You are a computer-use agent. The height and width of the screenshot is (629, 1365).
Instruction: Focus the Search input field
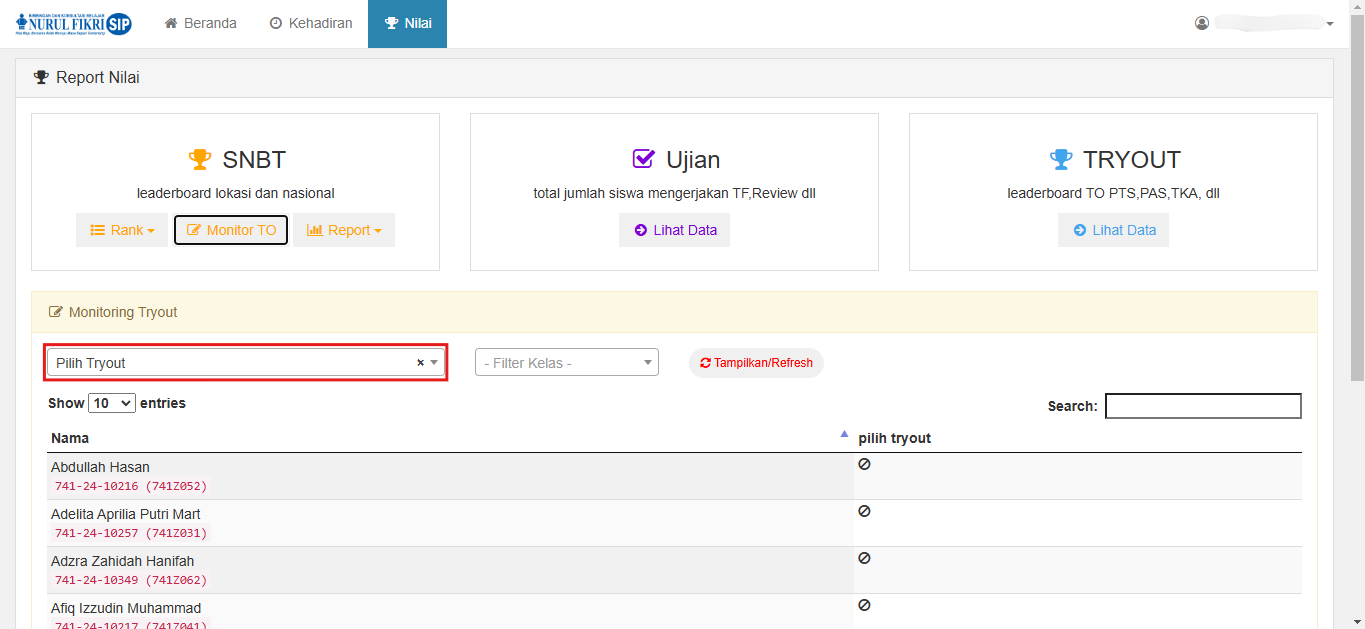tap(1203, 406)
